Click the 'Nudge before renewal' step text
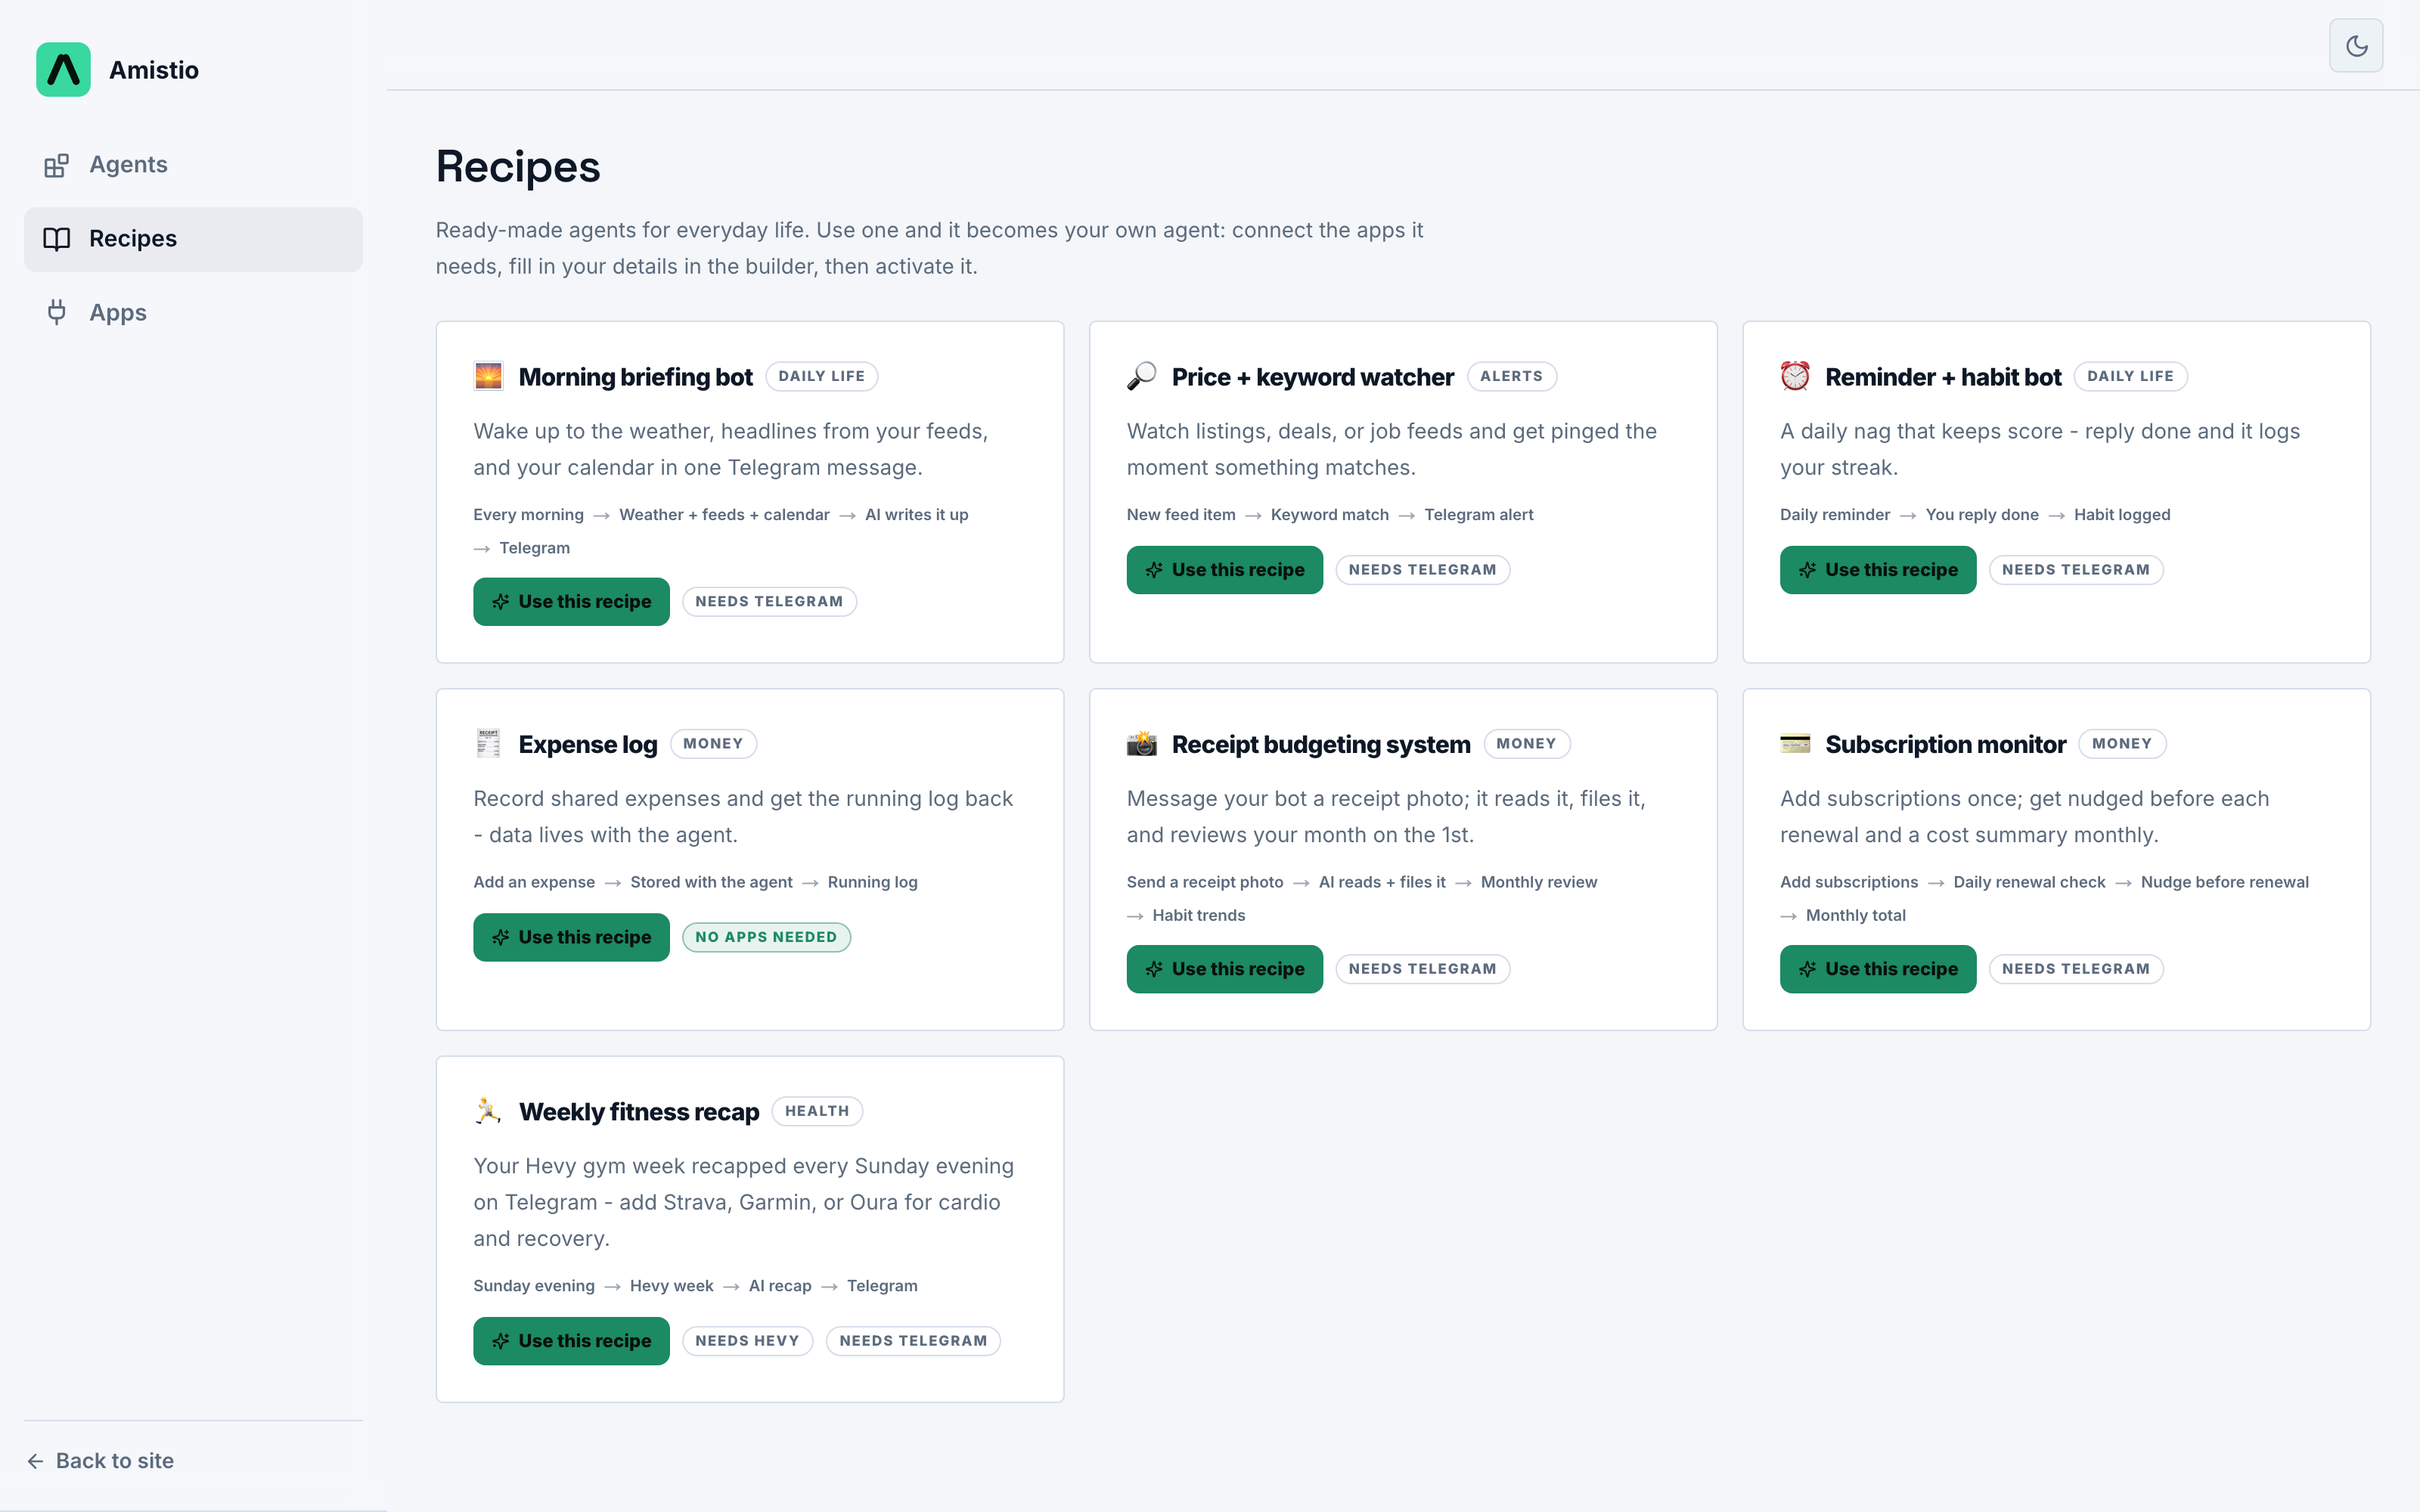The width and height of the screenshot is (2420, 1512). [x=2224, y=882]
